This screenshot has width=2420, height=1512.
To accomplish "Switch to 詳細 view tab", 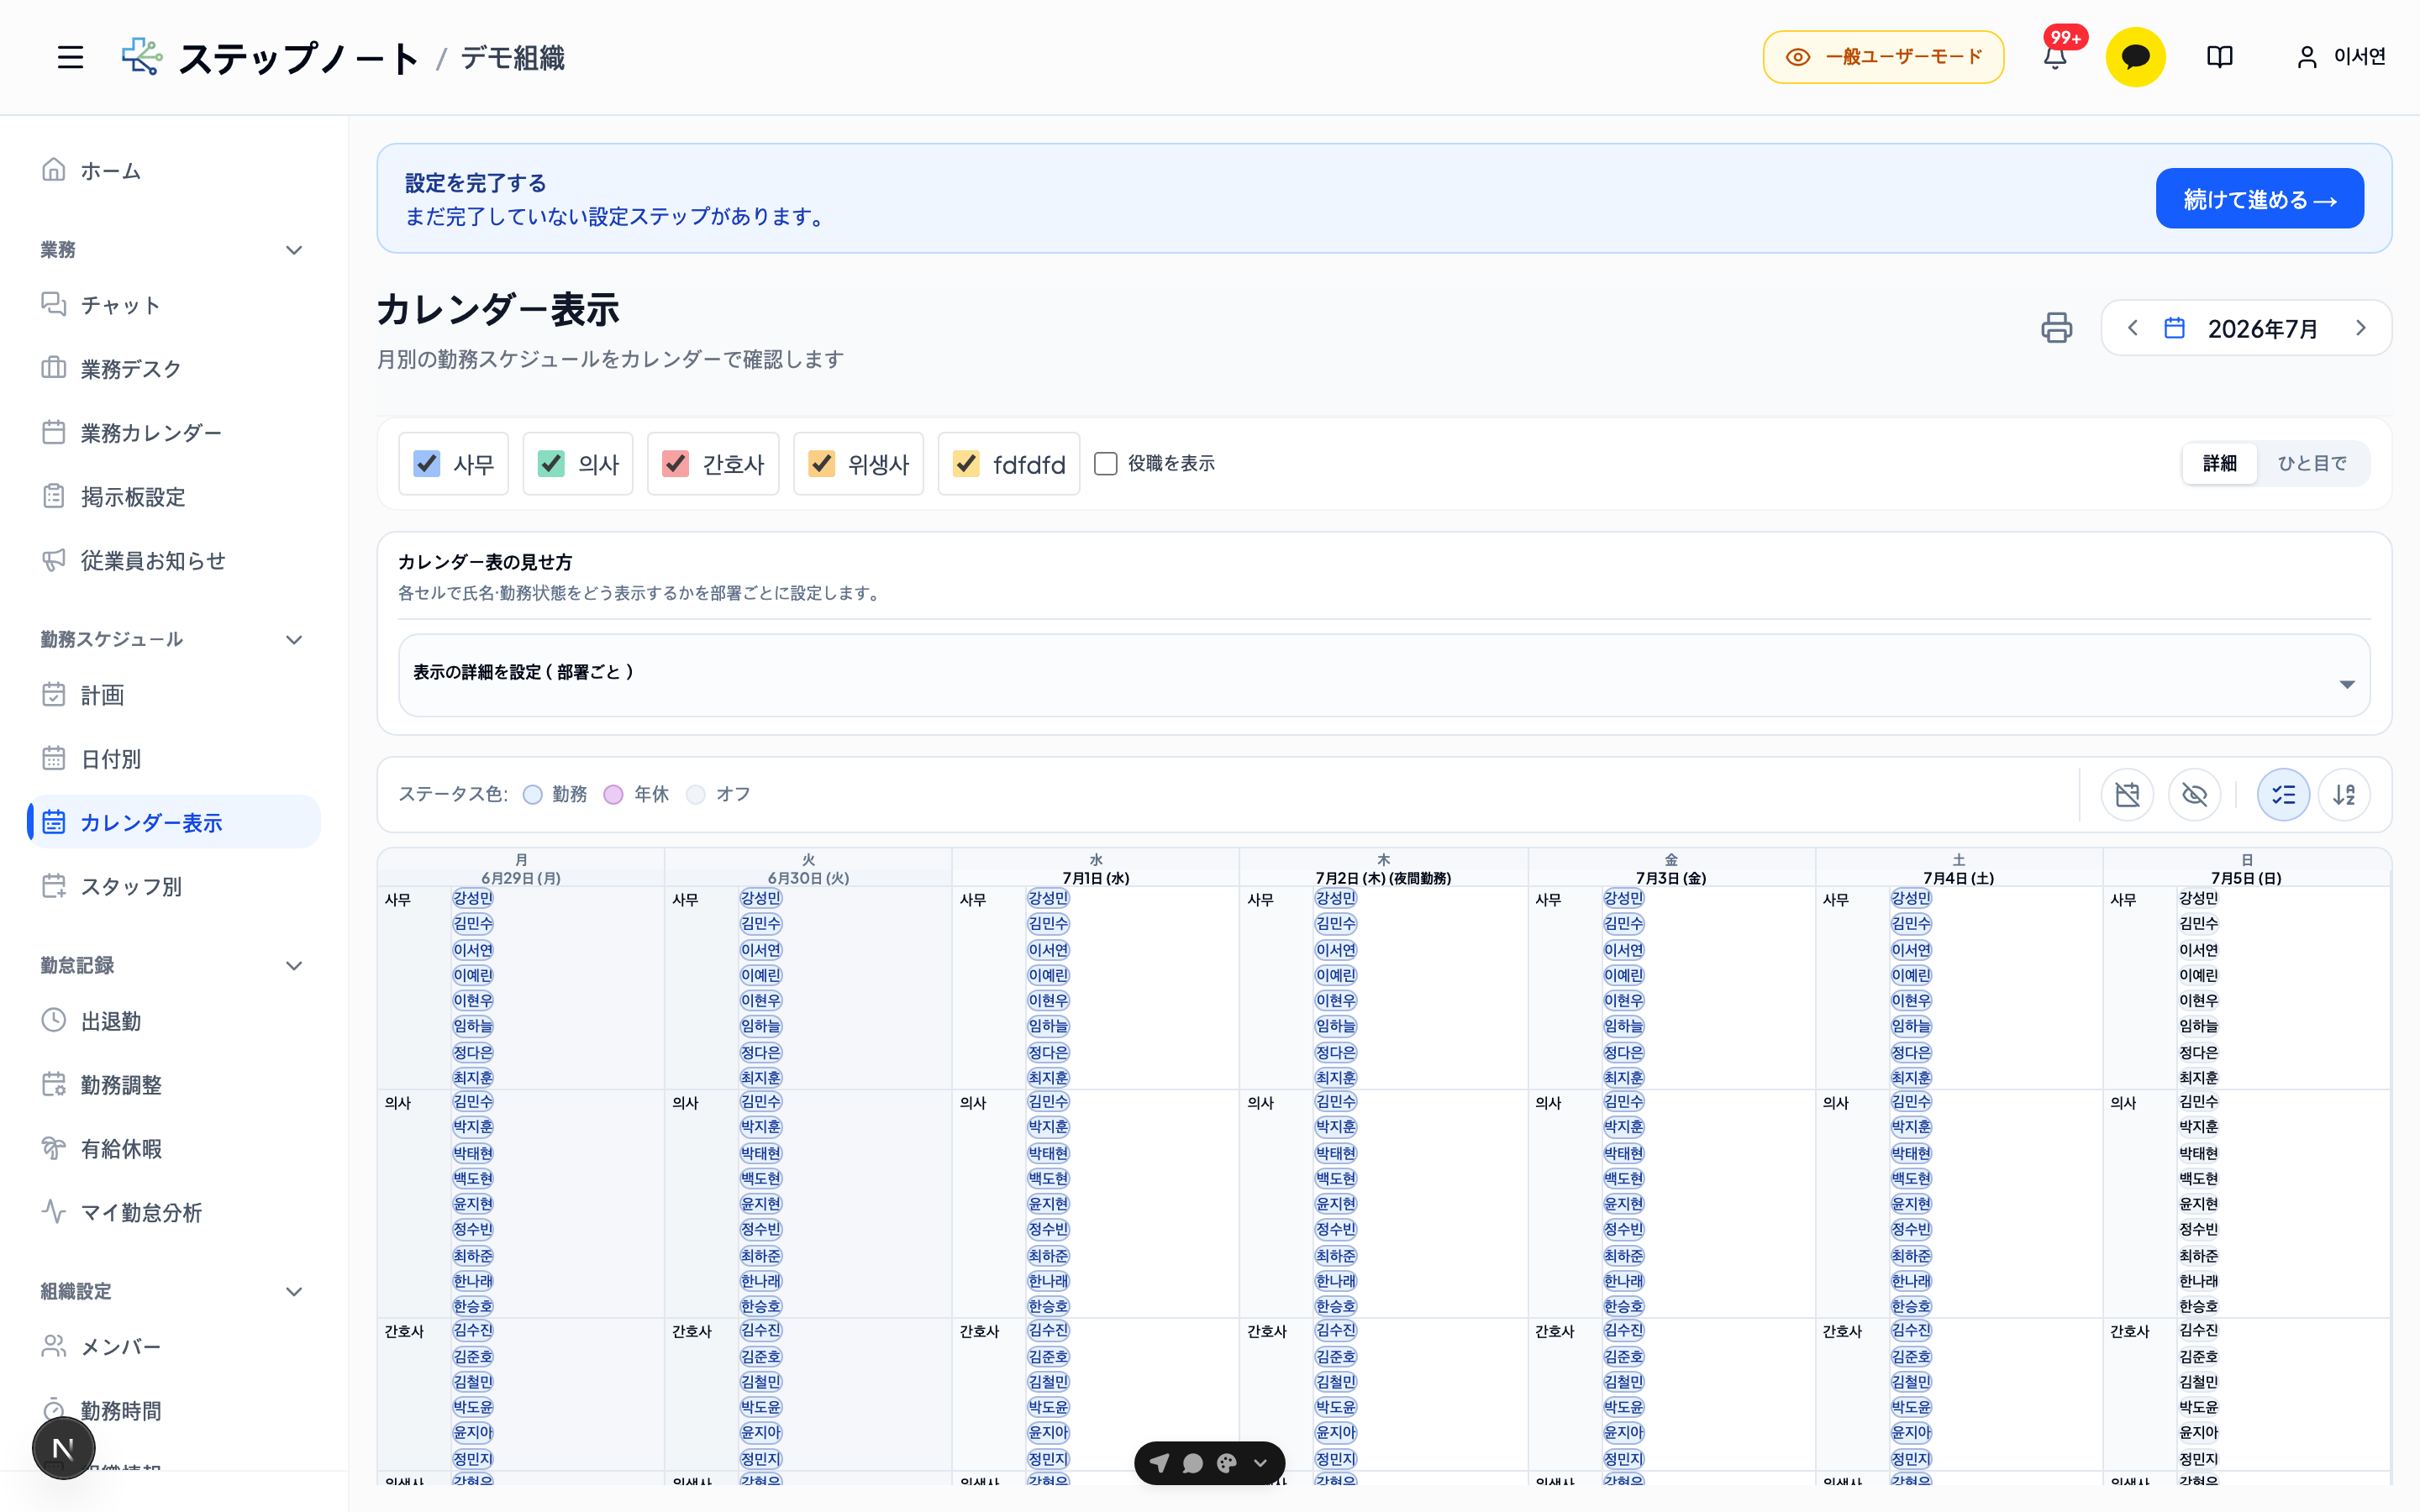I will [x=2219, y=464].
